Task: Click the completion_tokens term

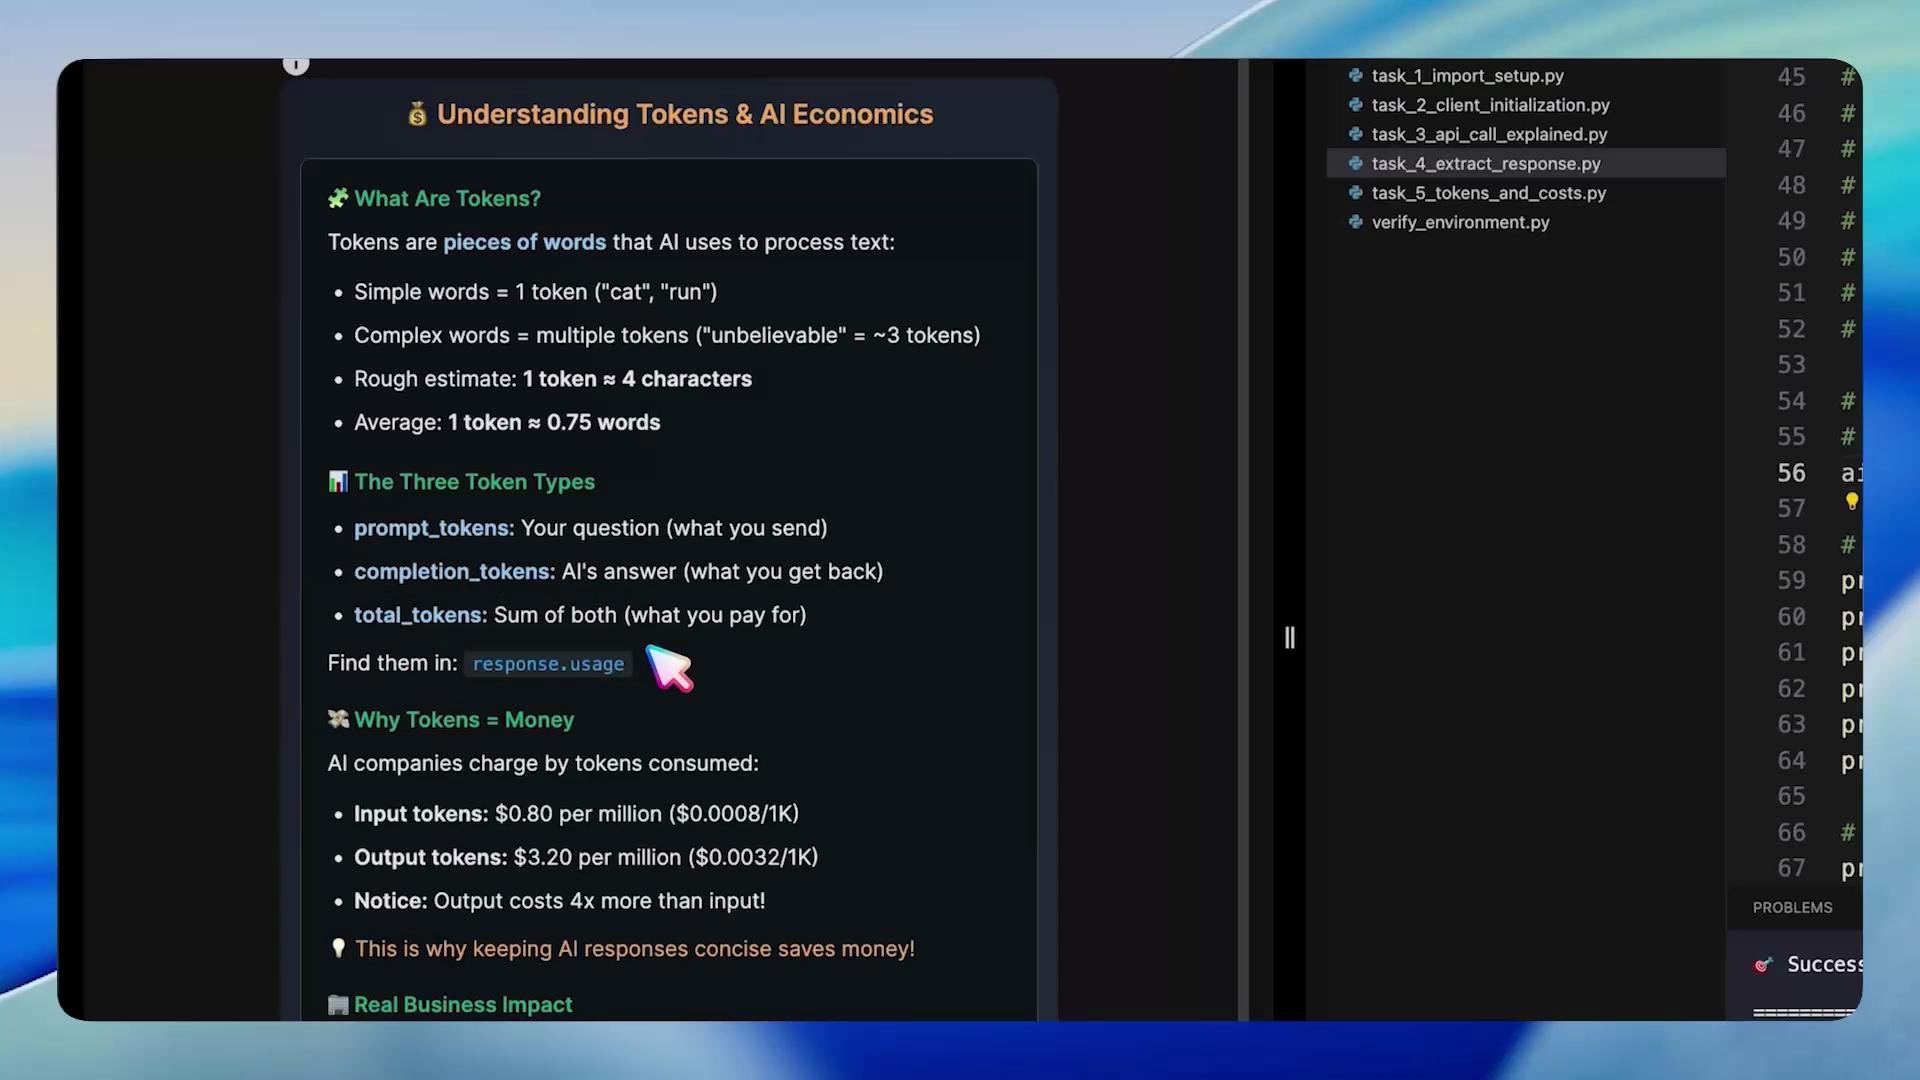Action: (x=453, y=572)
